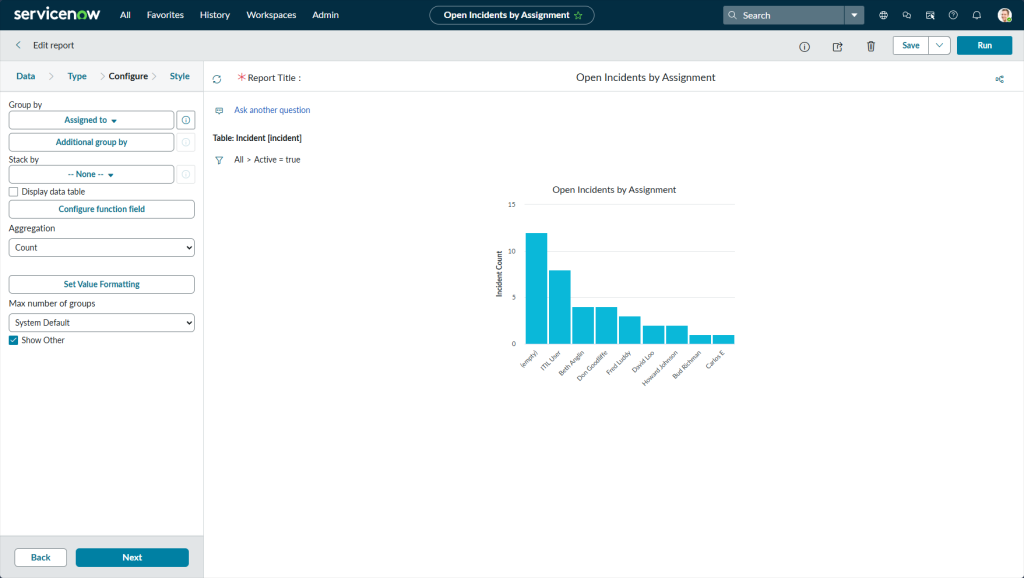The height and width of the screenshot is (578, 1024).
Task: Open the sharing icon beside report title
Action: click(x=999, y=79)
